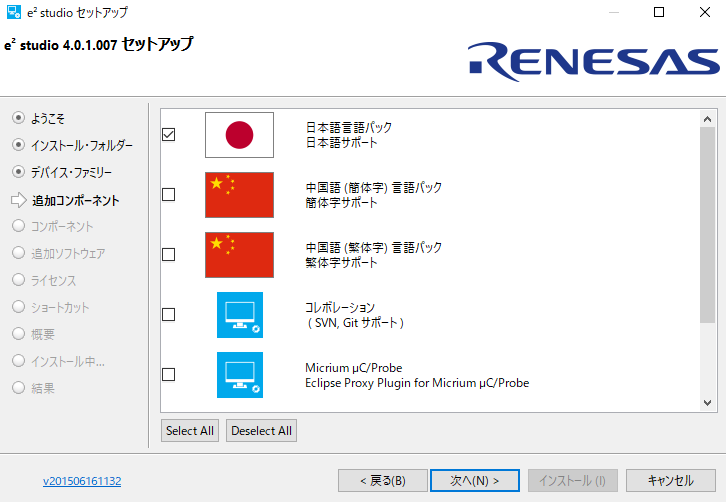The height and width of the screenshot is (502, 726).
Task: Click the 日本語サポート description text
Action: [x=342, y=143]
